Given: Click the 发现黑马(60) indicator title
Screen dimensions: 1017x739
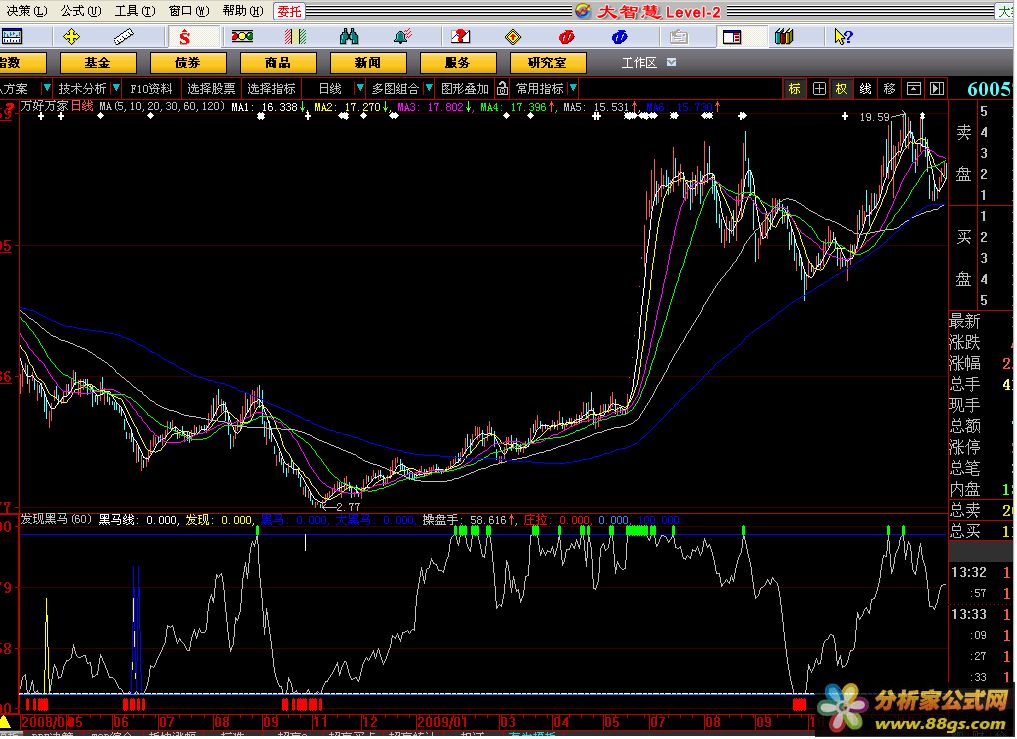Looking at the screenshot, I should point(56,520).
